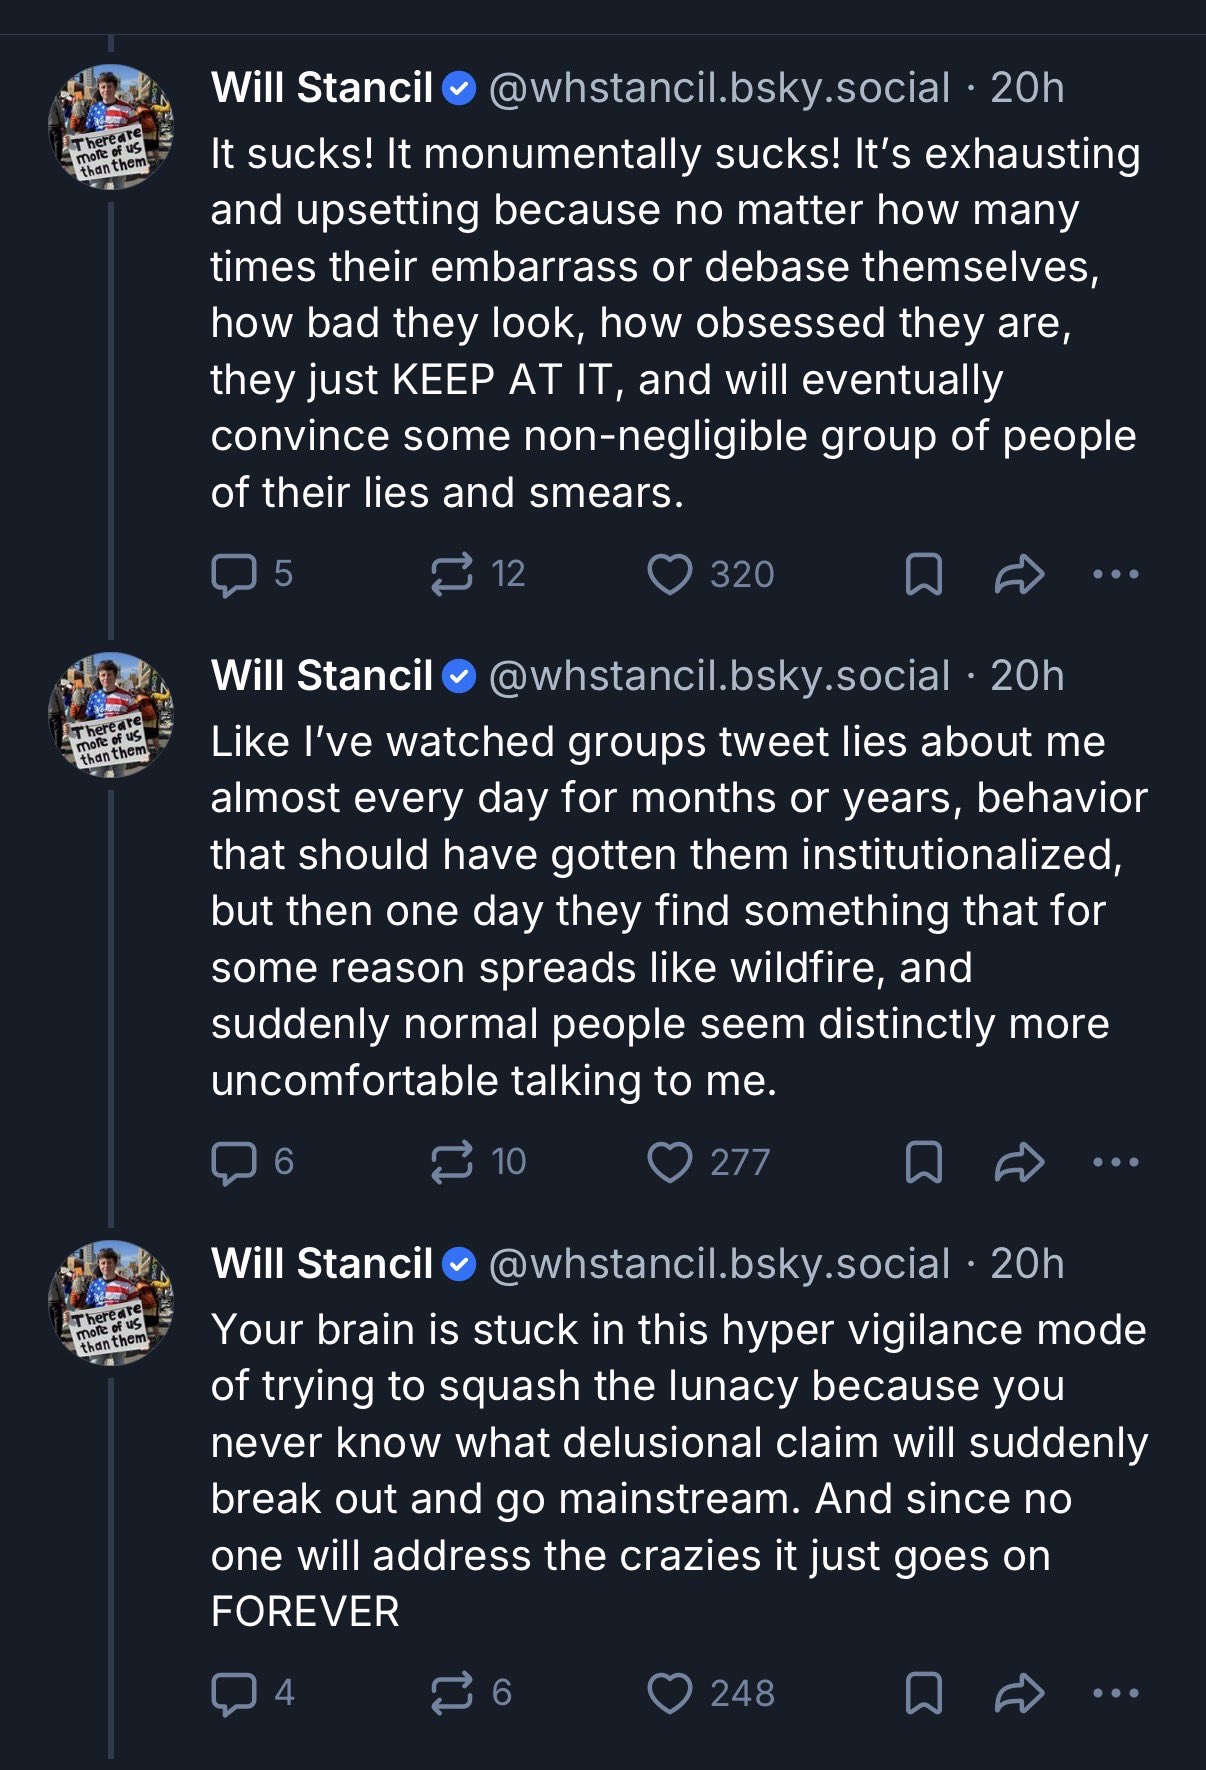Open @whstancil.bsky.social handle in third post
Image resolution: width=1206 pixels, height=1770 pixels.
click(x=719, y=1264)
